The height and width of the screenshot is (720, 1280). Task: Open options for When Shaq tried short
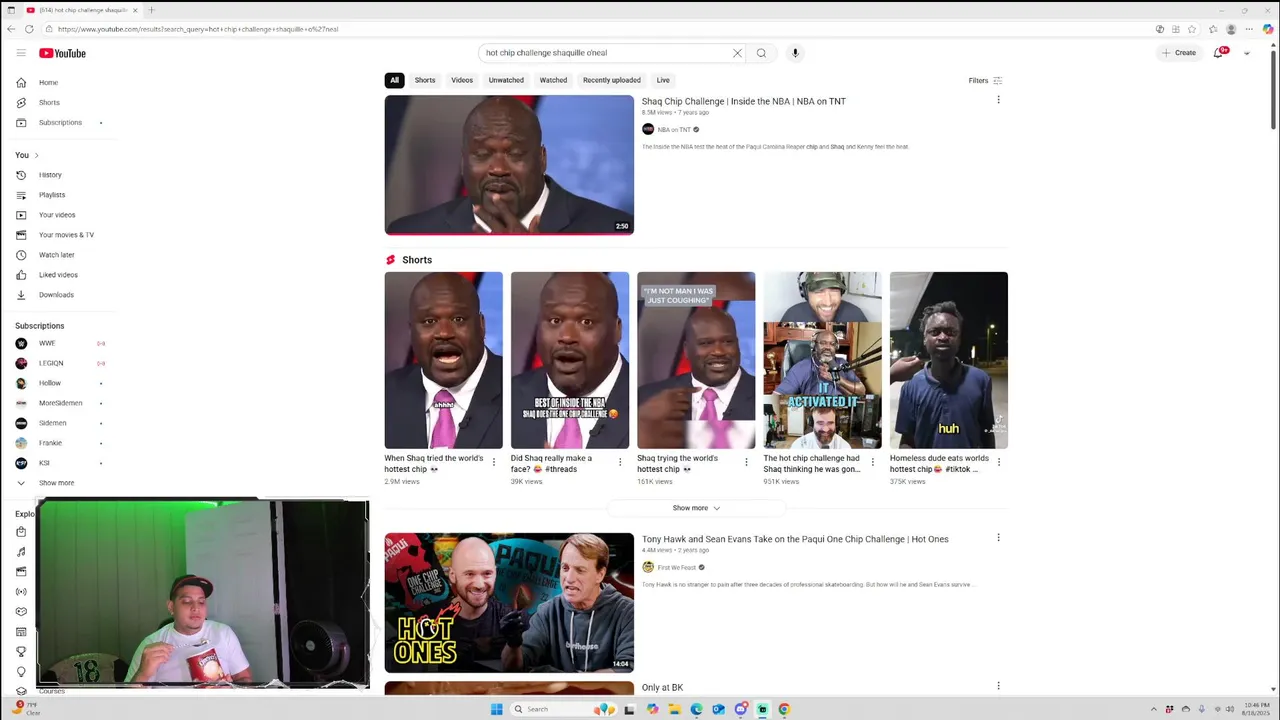pyautogui.click(x=493, y=462)
